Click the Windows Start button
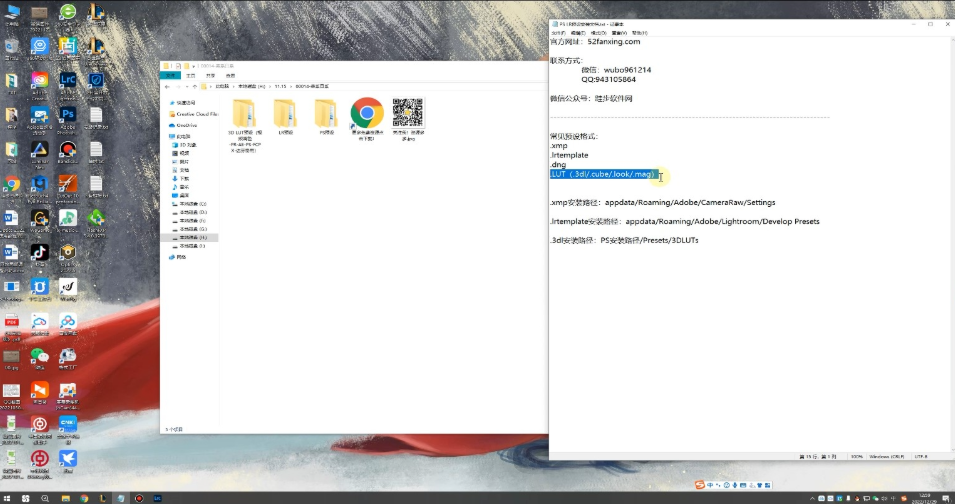Screen dimensions: 955x504 click(8, 497)
